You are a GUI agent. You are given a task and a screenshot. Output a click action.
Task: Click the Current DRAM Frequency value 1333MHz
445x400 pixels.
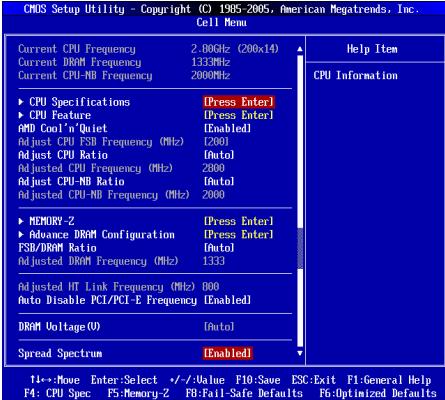210,62
